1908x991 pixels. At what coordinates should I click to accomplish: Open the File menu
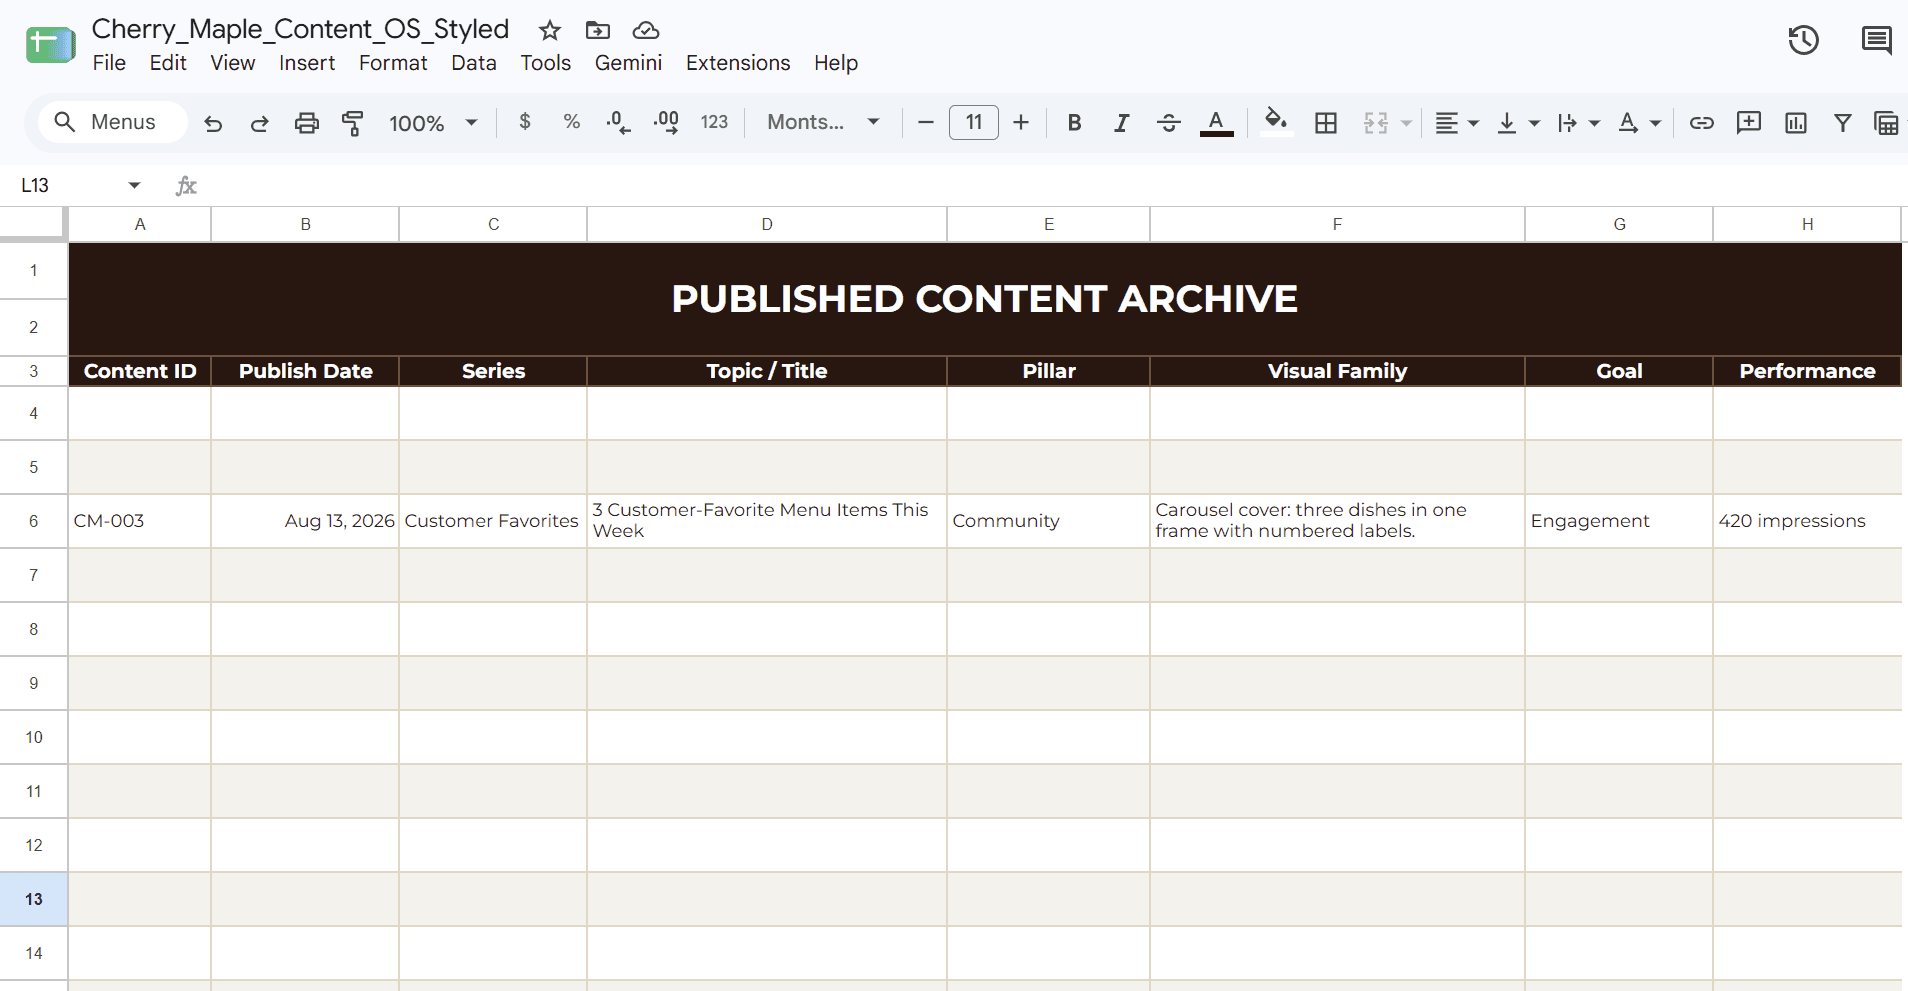click(x=109, y=63)
